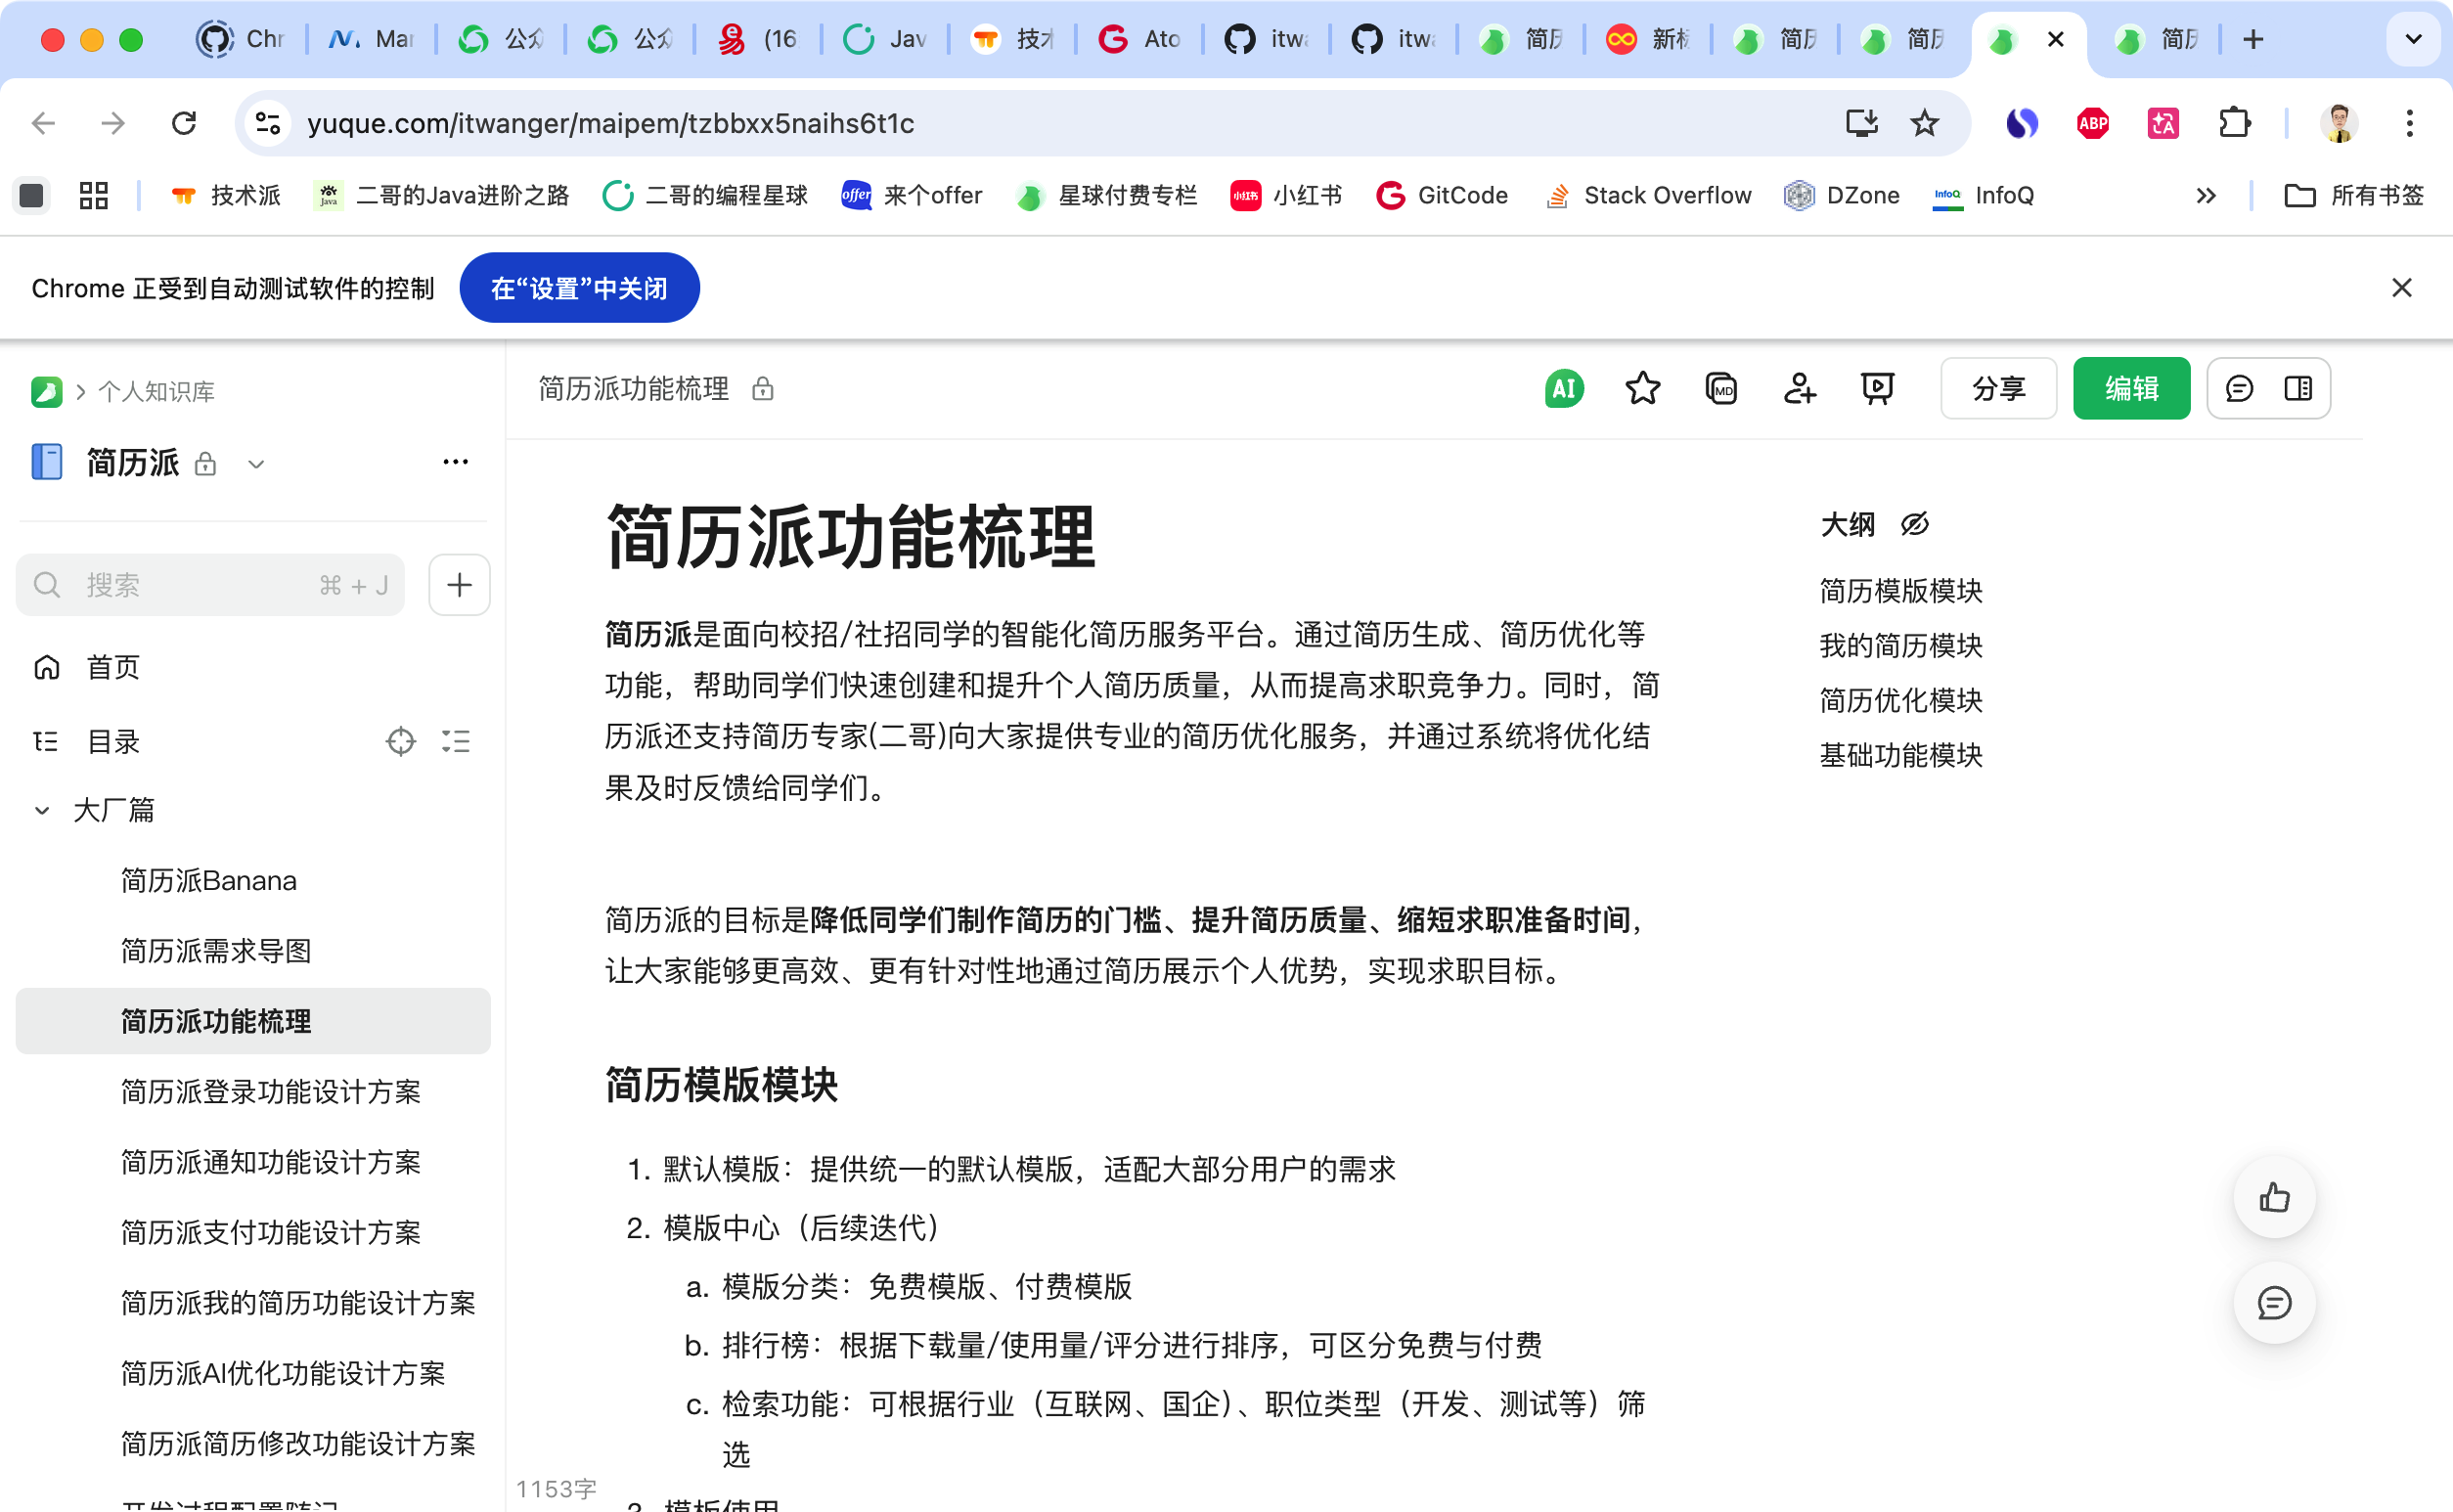
Task: Jump to 简历优化模块 in outline
Action: pyautogui.click(x=1900, y=700)
